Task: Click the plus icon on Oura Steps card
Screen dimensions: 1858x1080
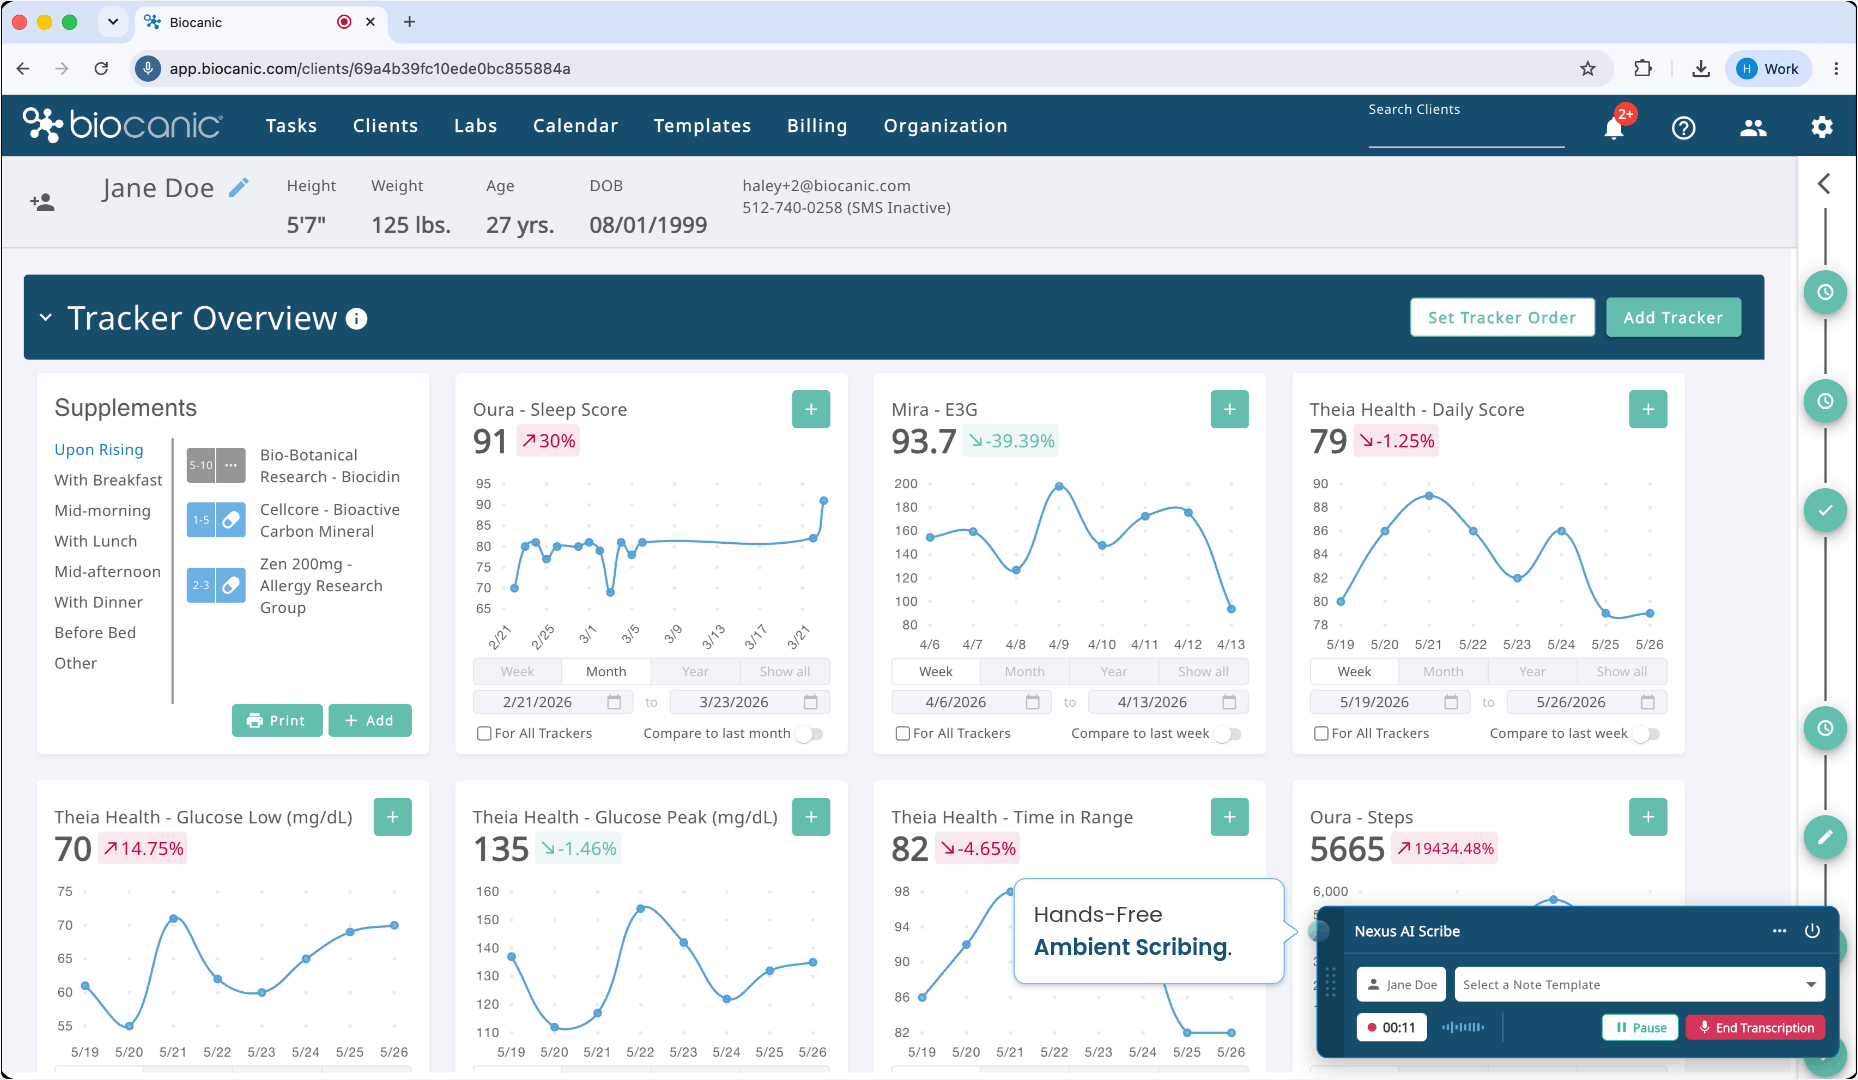Action: (1648, 817)
